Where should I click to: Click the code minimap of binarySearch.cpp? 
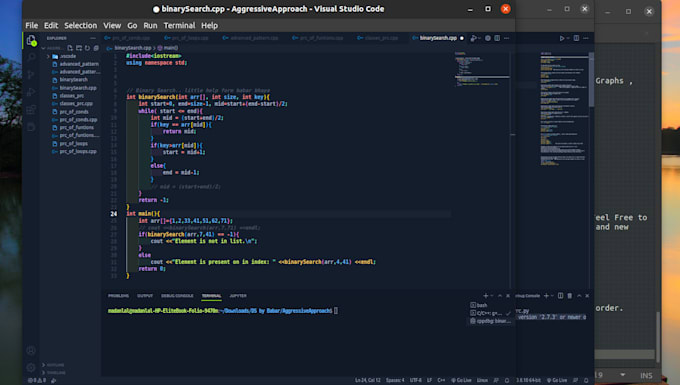(482, 69)
